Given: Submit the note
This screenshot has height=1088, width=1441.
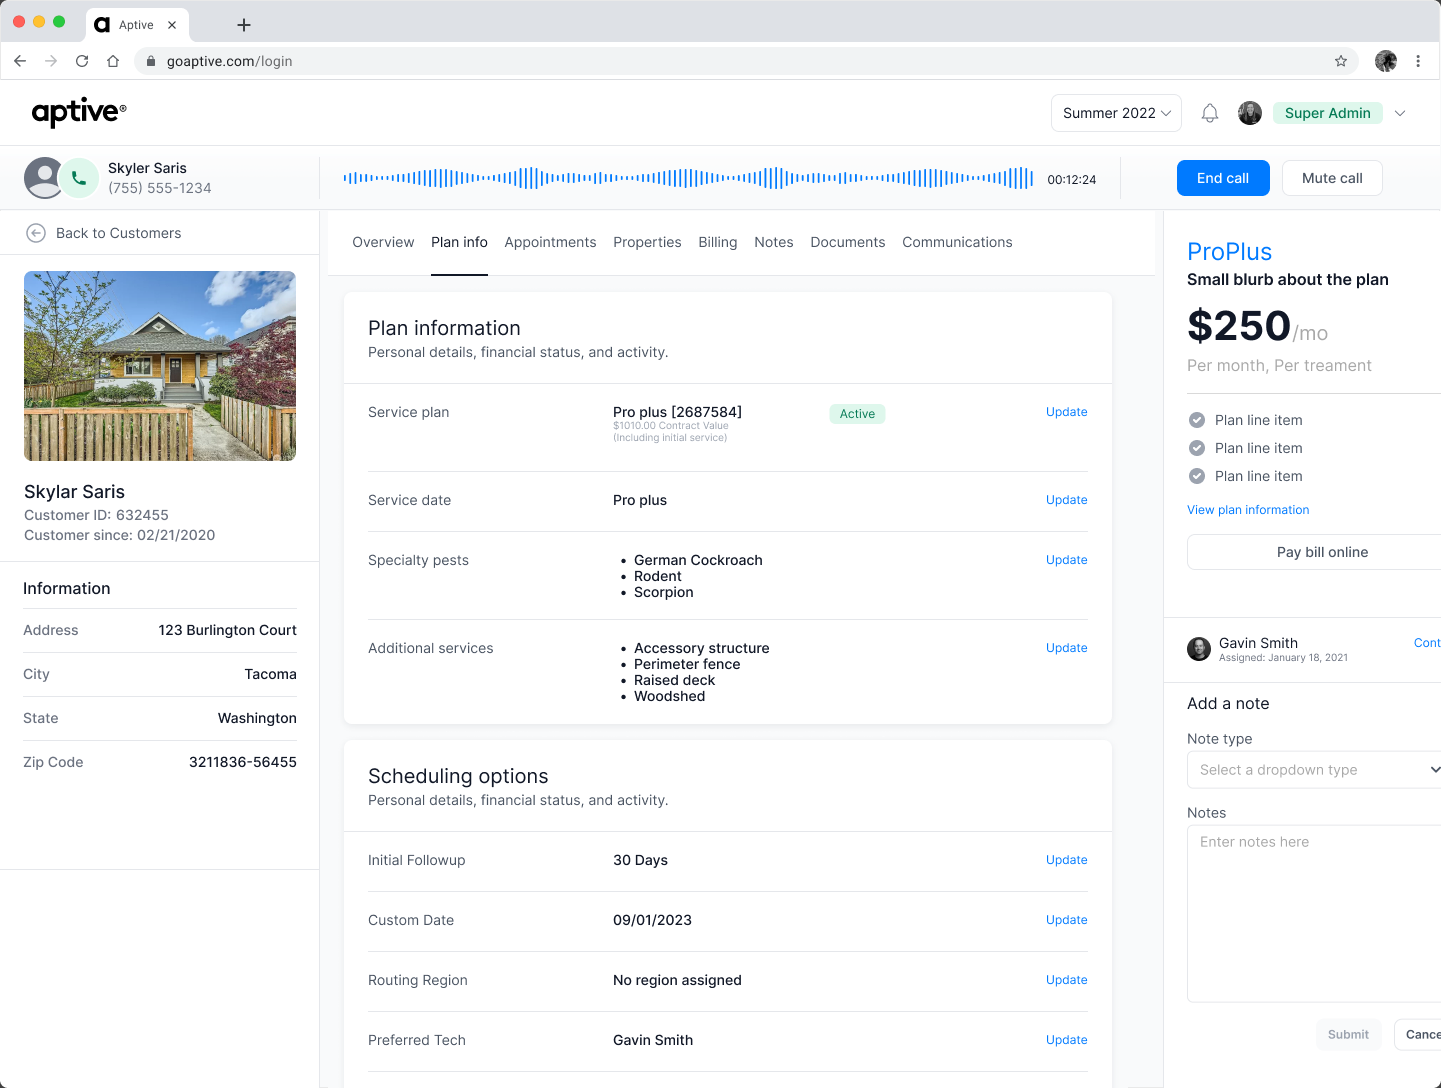Looking at the screenshot, I should [1348, 1035].
